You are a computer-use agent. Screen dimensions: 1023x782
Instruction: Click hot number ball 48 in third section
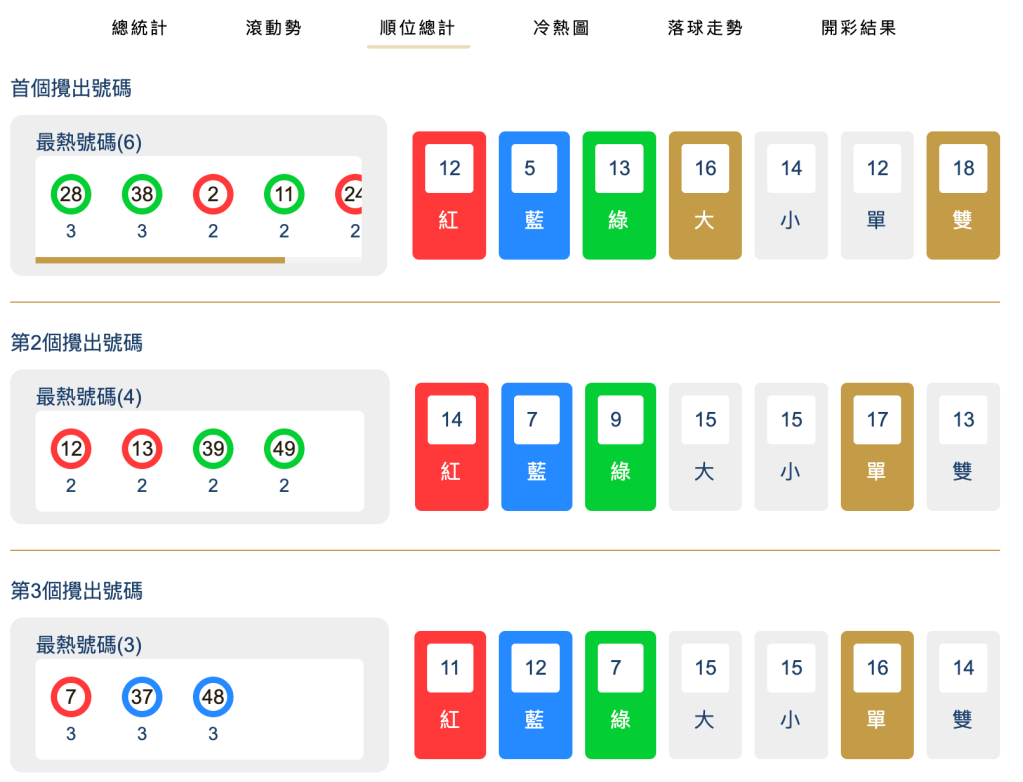click(x=212, y=698)
